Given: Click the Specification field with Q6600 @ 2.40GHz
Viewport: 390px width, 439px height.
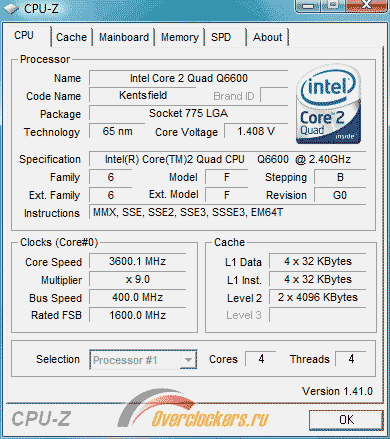Looking at the screenshot, I should [228, 159].
